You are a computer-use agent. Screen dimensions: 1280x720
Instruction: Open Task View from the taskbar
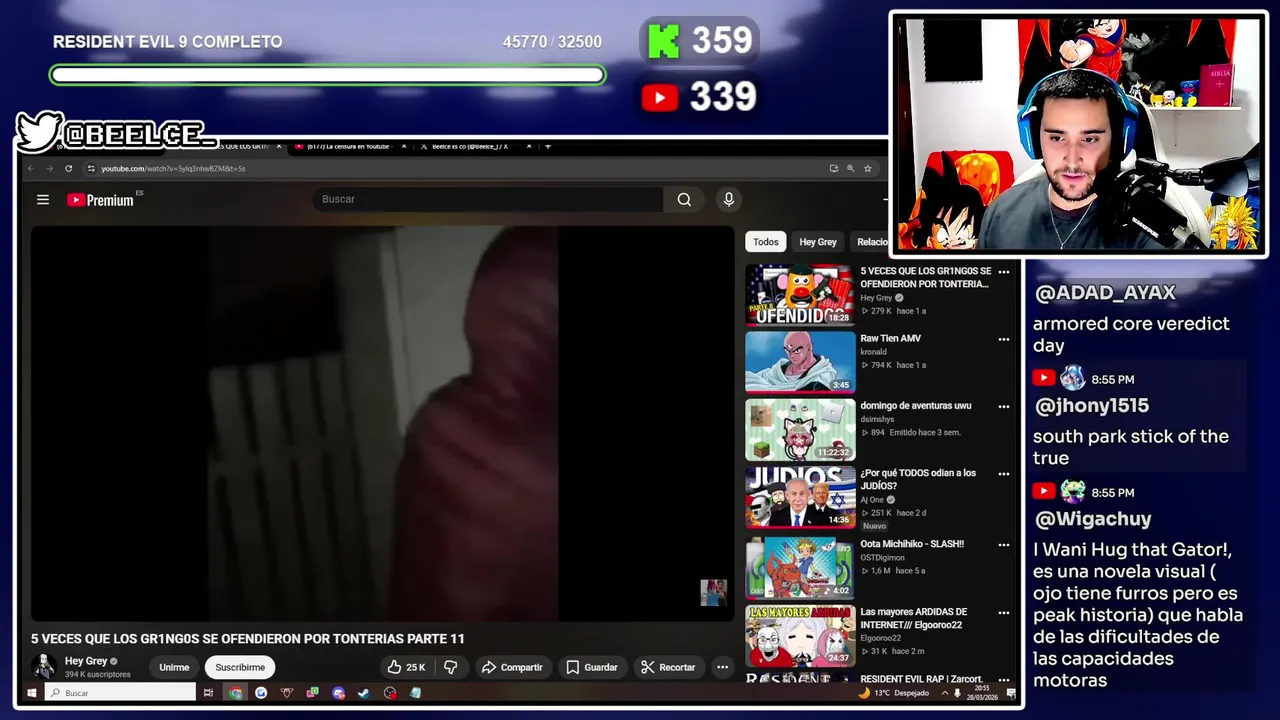click(208, 693)
